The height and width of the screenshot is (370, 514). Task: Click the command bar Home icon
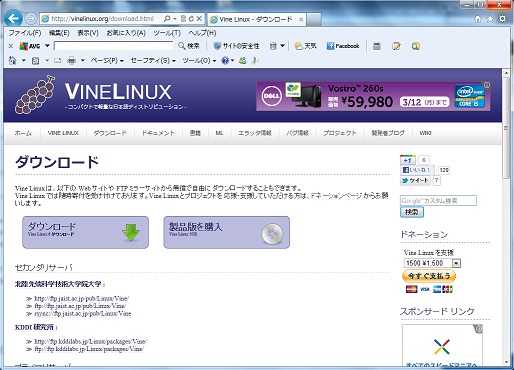pos(13,60)
